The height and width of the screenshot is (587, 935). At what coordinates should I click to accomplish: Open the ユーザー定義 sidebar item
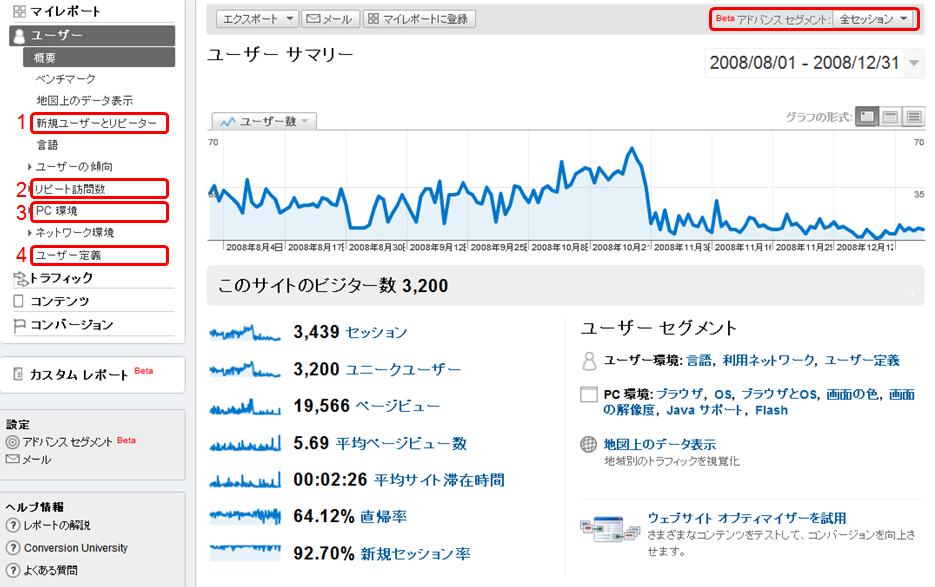(68, 255)
